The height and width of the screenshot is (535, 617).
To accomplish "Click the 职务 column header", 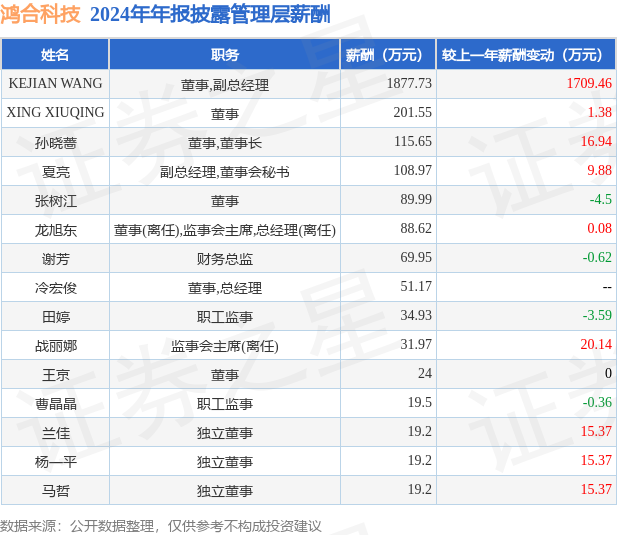I will click(x=225, y=55).
